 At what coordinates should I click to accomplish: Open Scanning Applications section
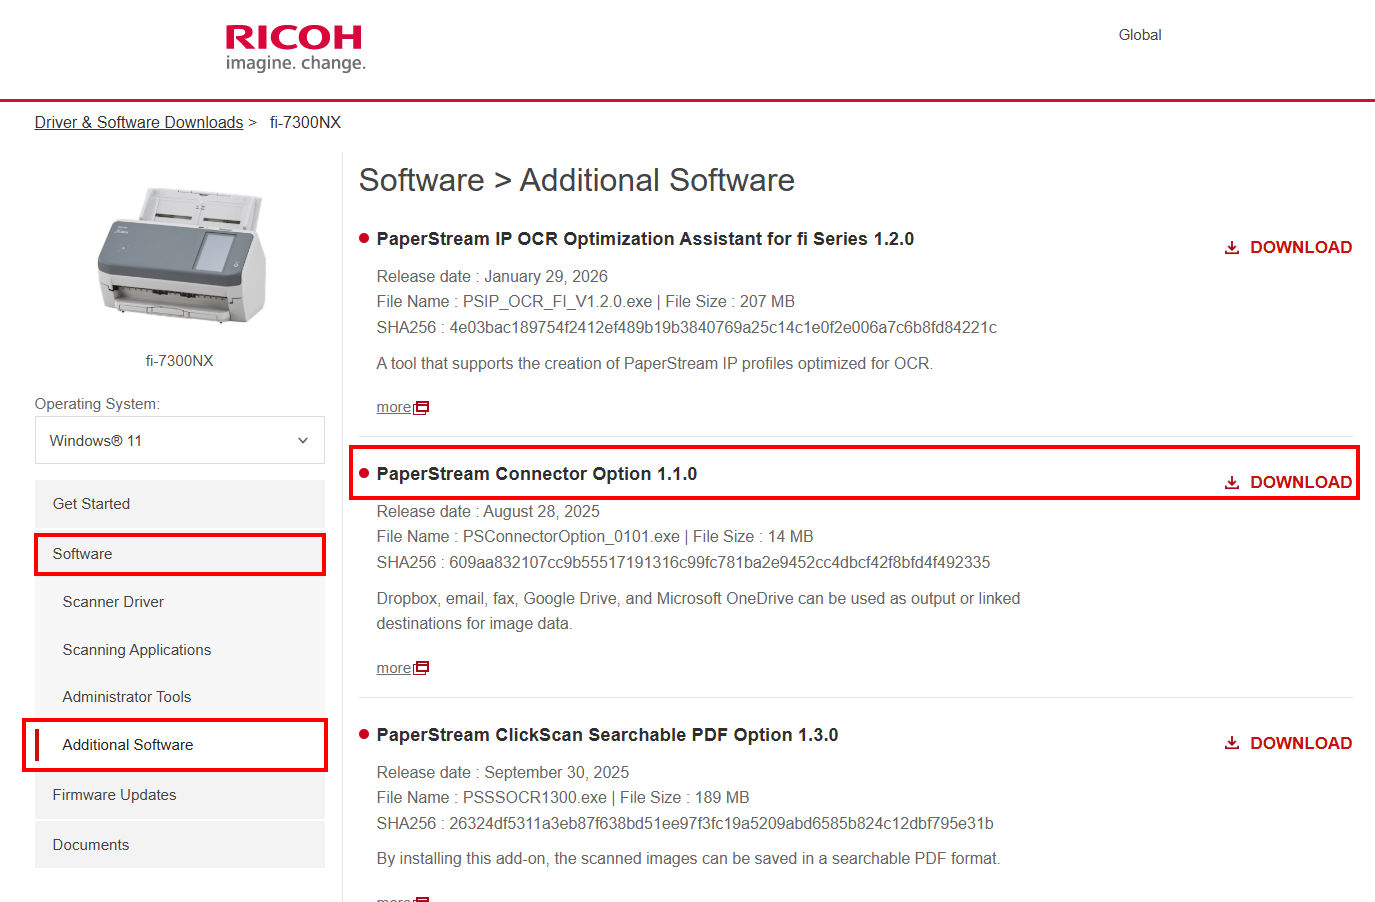[137, 650]
